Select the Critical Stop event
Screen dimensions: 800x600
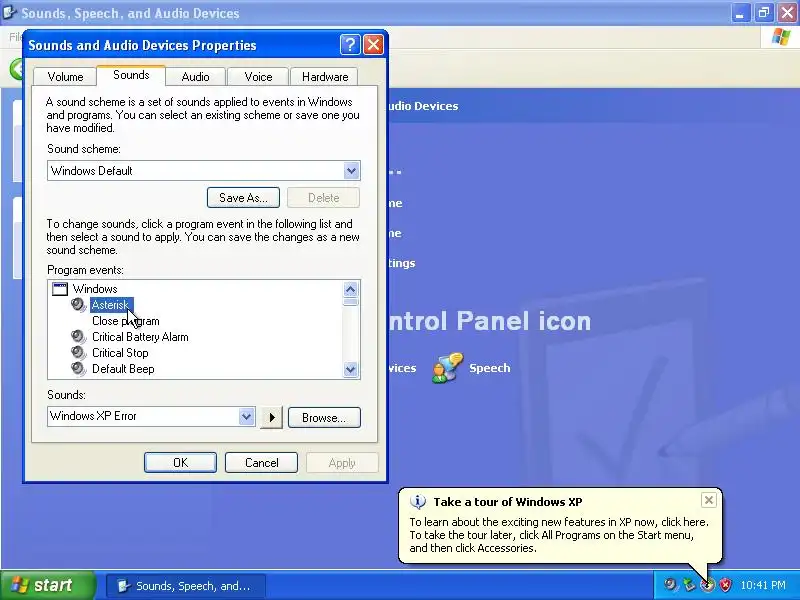120,353
